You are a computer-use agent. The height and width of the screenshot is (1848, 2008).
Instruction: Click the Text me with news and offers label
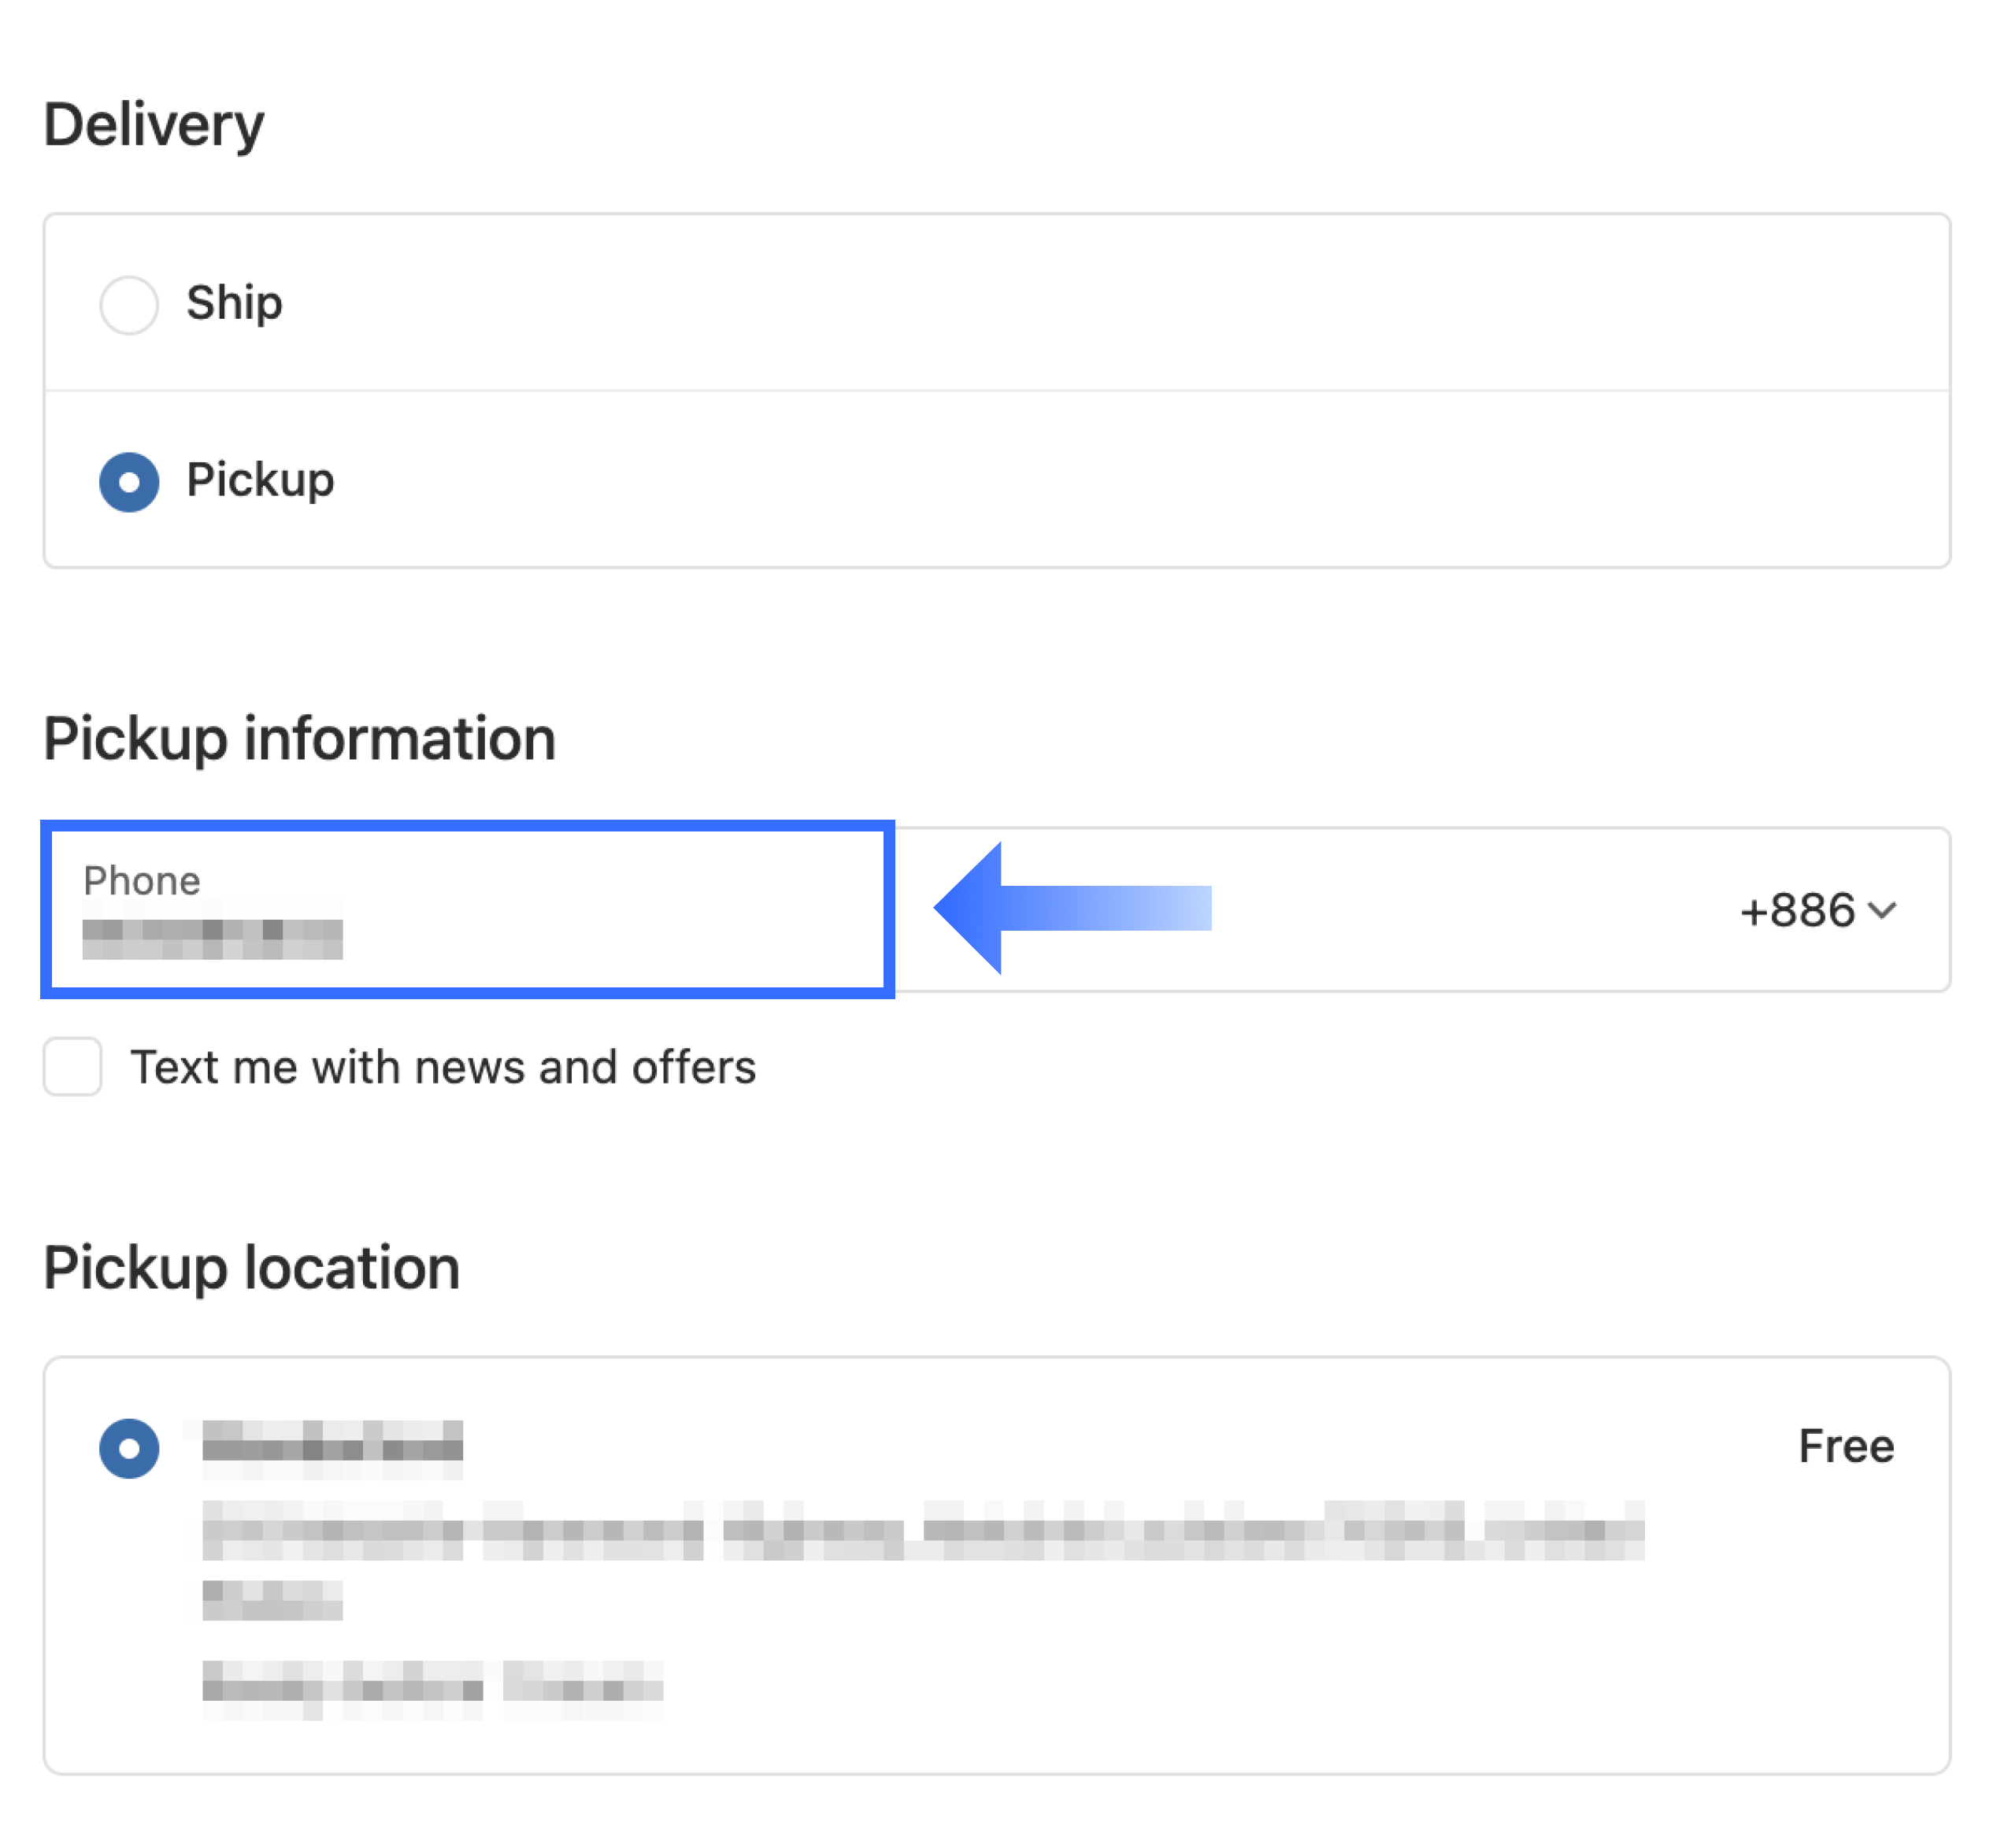443,1067
